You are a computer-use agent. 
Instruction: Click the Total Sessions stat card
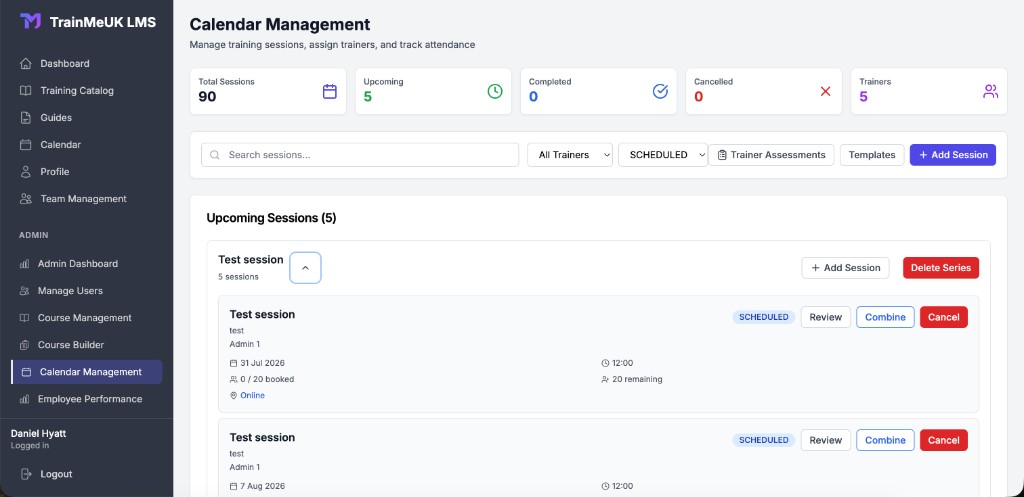point(268,91)
